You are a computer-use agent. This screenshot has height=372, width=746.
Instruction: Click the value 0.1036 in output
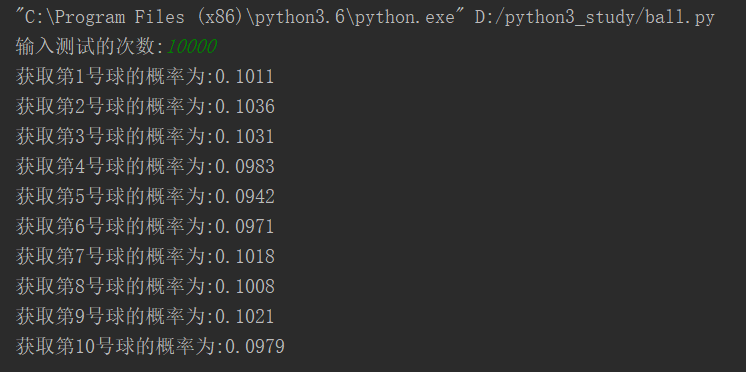(x=245, y=107)
